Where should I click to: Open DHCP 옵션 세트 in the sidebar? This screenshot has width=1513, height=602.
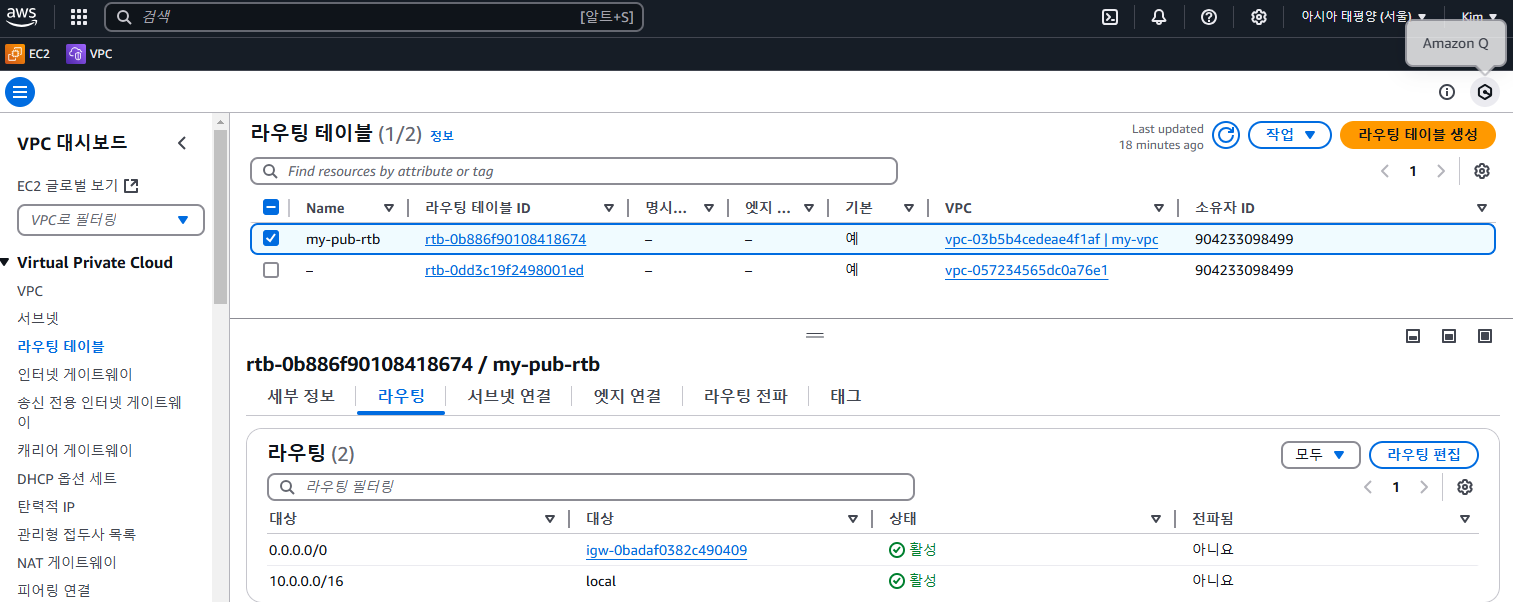(x=67, y=478)
